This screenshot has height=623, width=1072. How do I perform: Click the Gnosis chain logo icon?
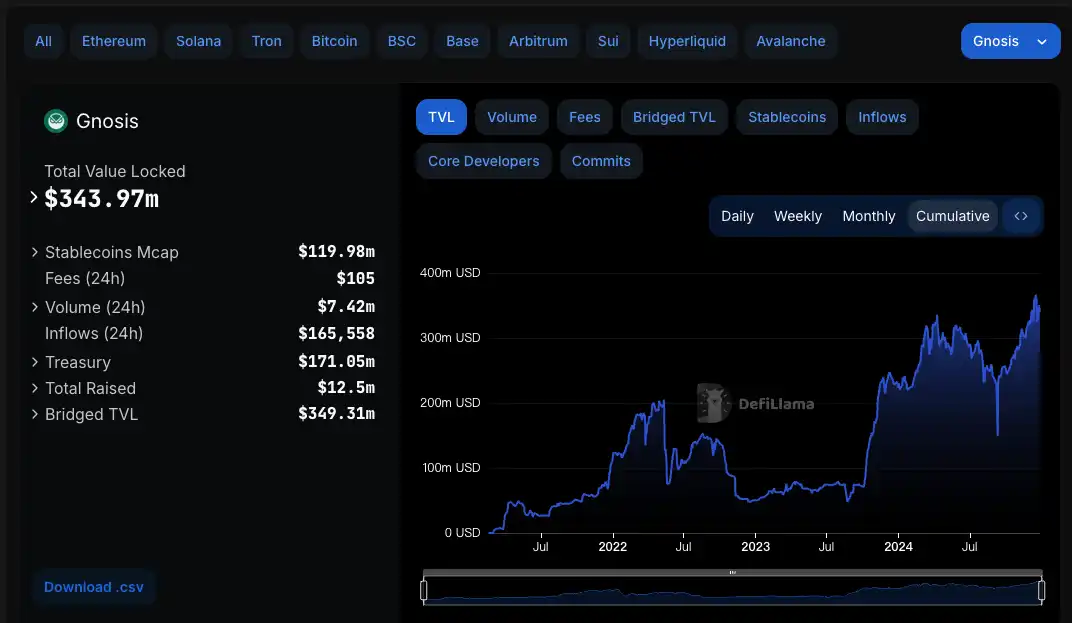pyautogui.click(x=55, y=121)
